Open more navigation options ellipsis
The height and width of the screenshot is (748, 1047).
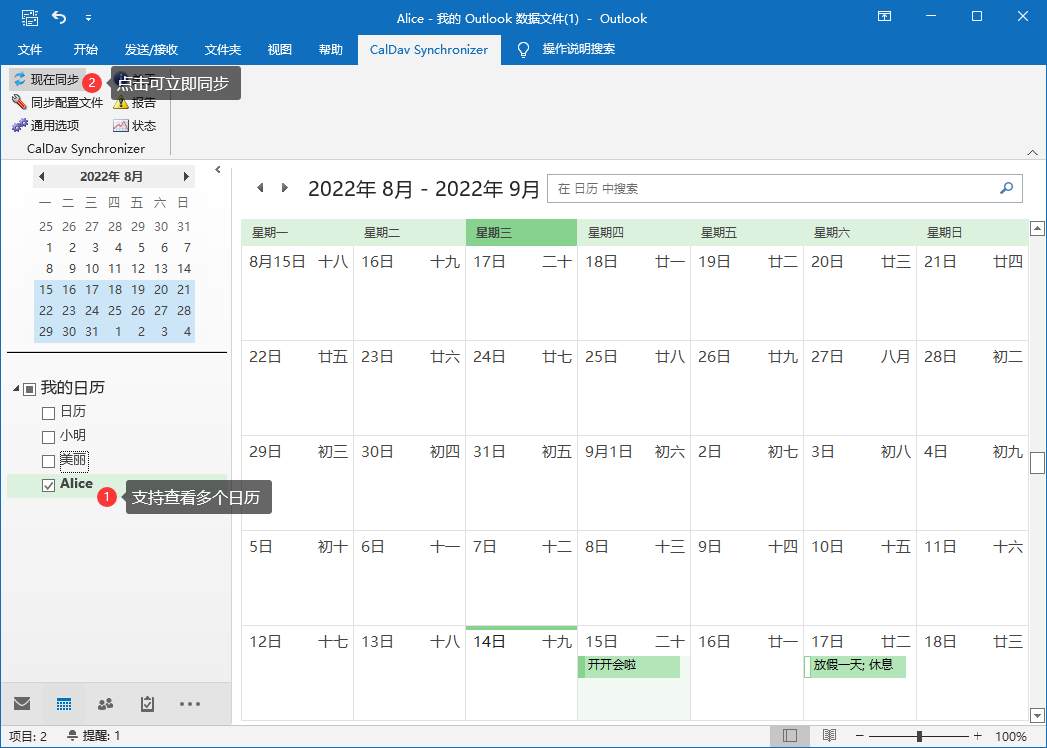(190, 703)
